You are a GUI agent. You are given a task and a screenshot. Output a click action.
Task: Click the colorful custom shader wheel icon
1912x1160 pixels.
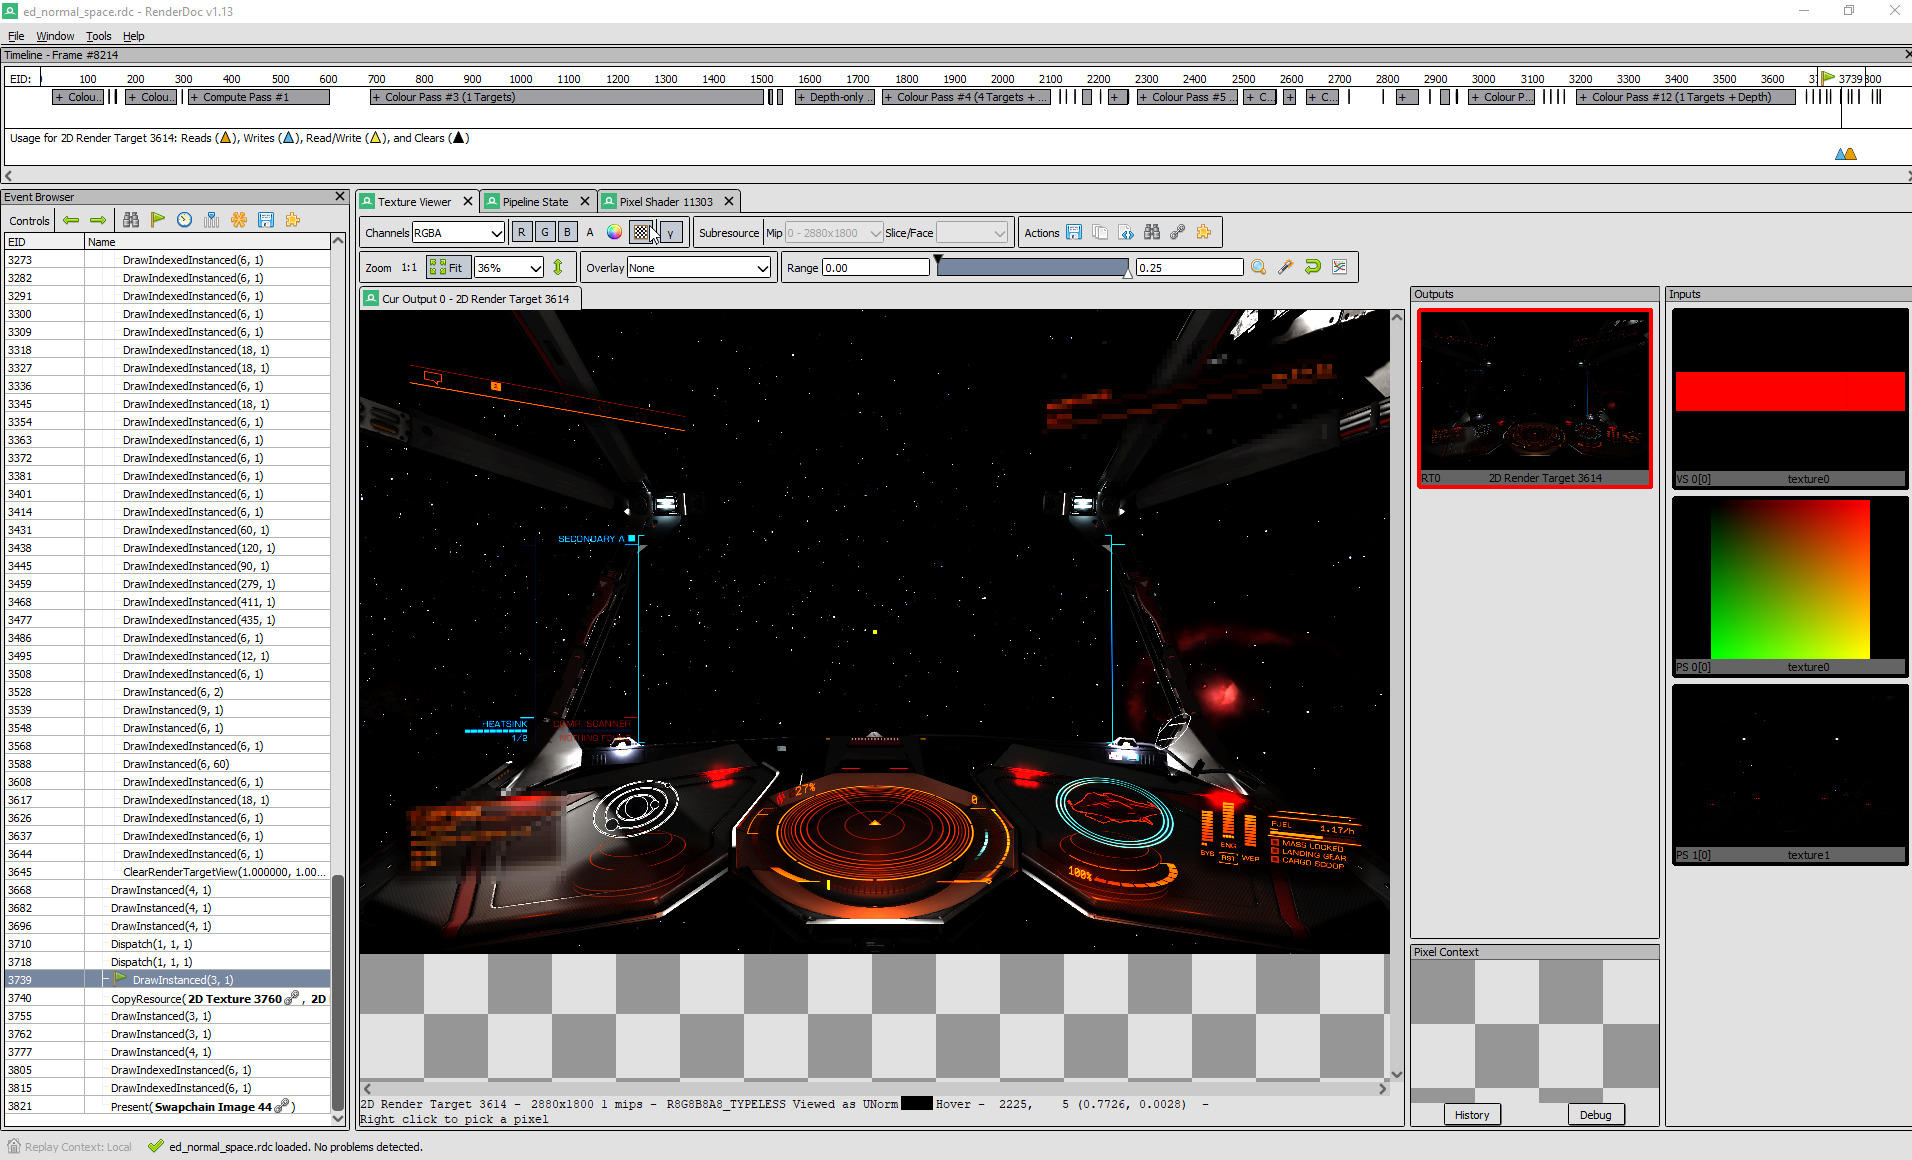click(614, 232)
